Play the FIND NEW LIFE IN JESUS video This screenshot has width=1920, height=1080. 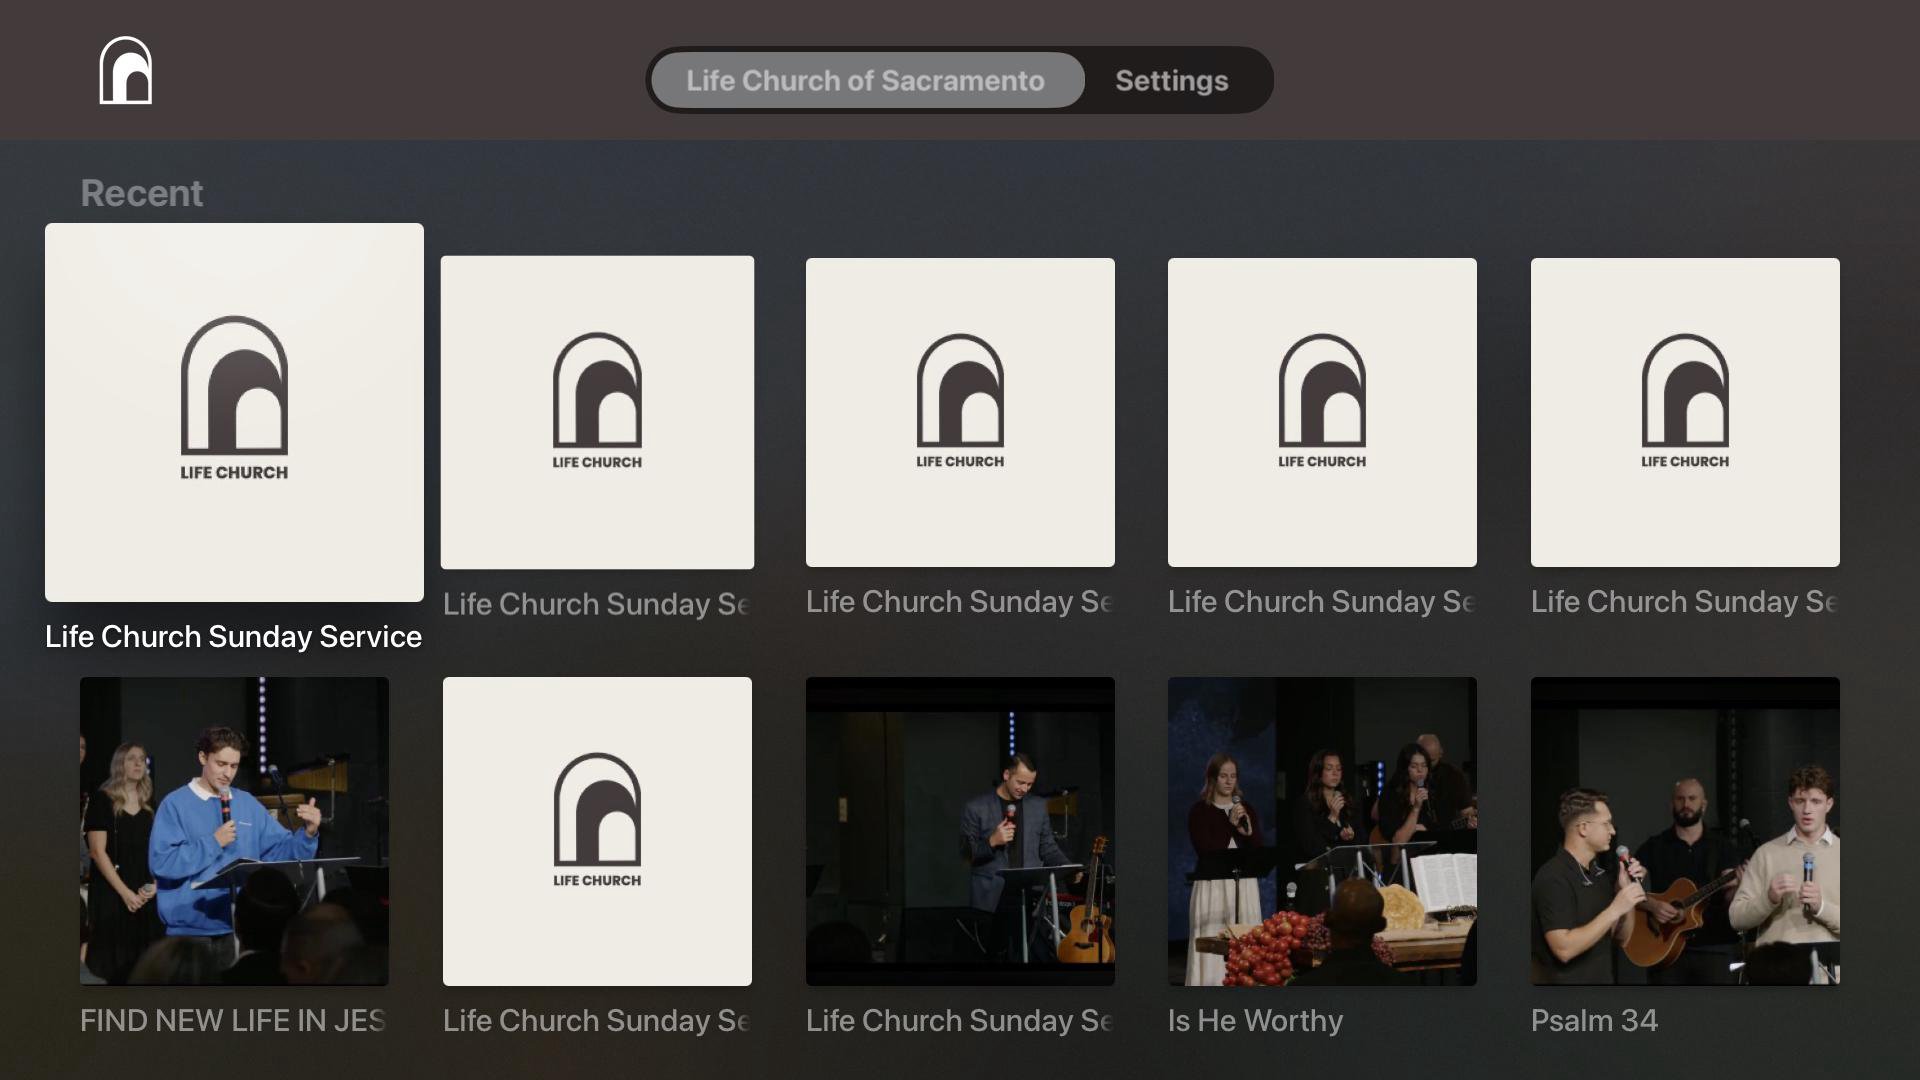tap(234, 831)
